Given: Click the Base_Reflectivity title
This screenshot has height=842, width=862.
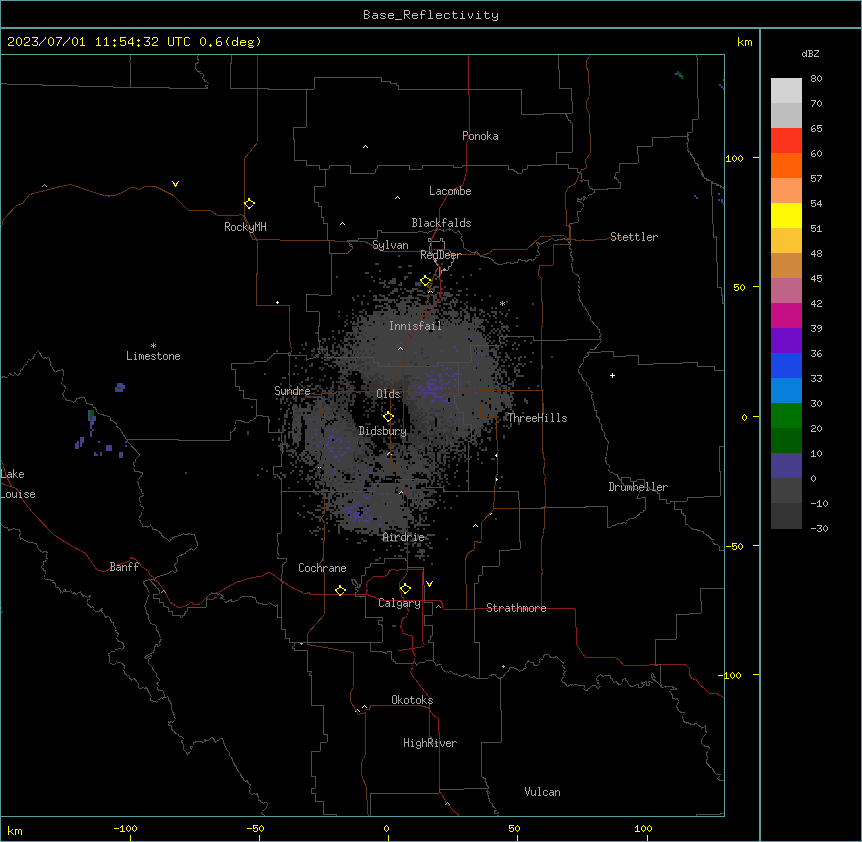Looking at the screenshot, I should (x=431, y=15).
